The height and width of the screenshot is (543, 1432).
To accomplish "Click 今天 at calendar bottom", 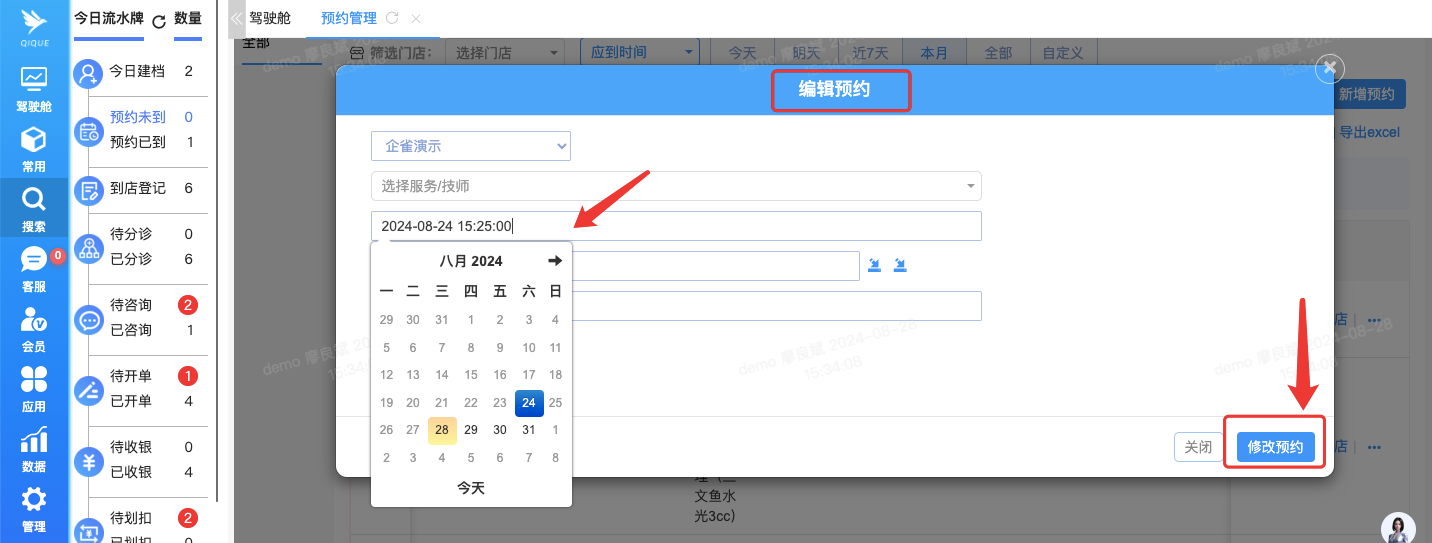I will 471,488.
